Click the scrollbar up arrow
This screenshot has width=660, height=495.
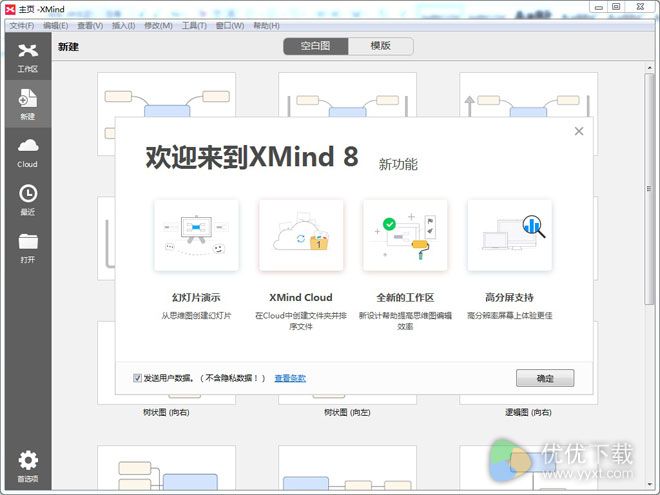pos(649,67)
